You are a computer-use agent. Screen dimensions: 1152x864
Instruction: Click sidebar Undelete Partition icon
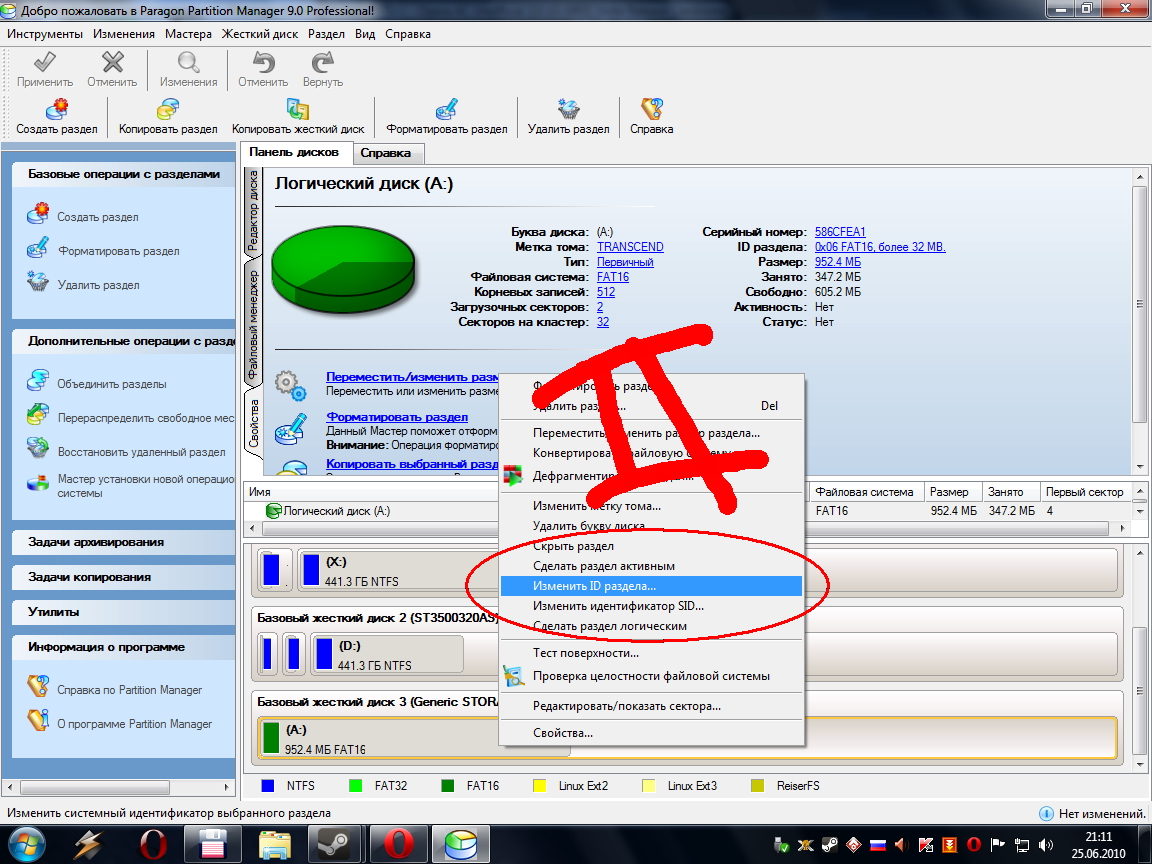pyautogui.click(x=37, y=448)
